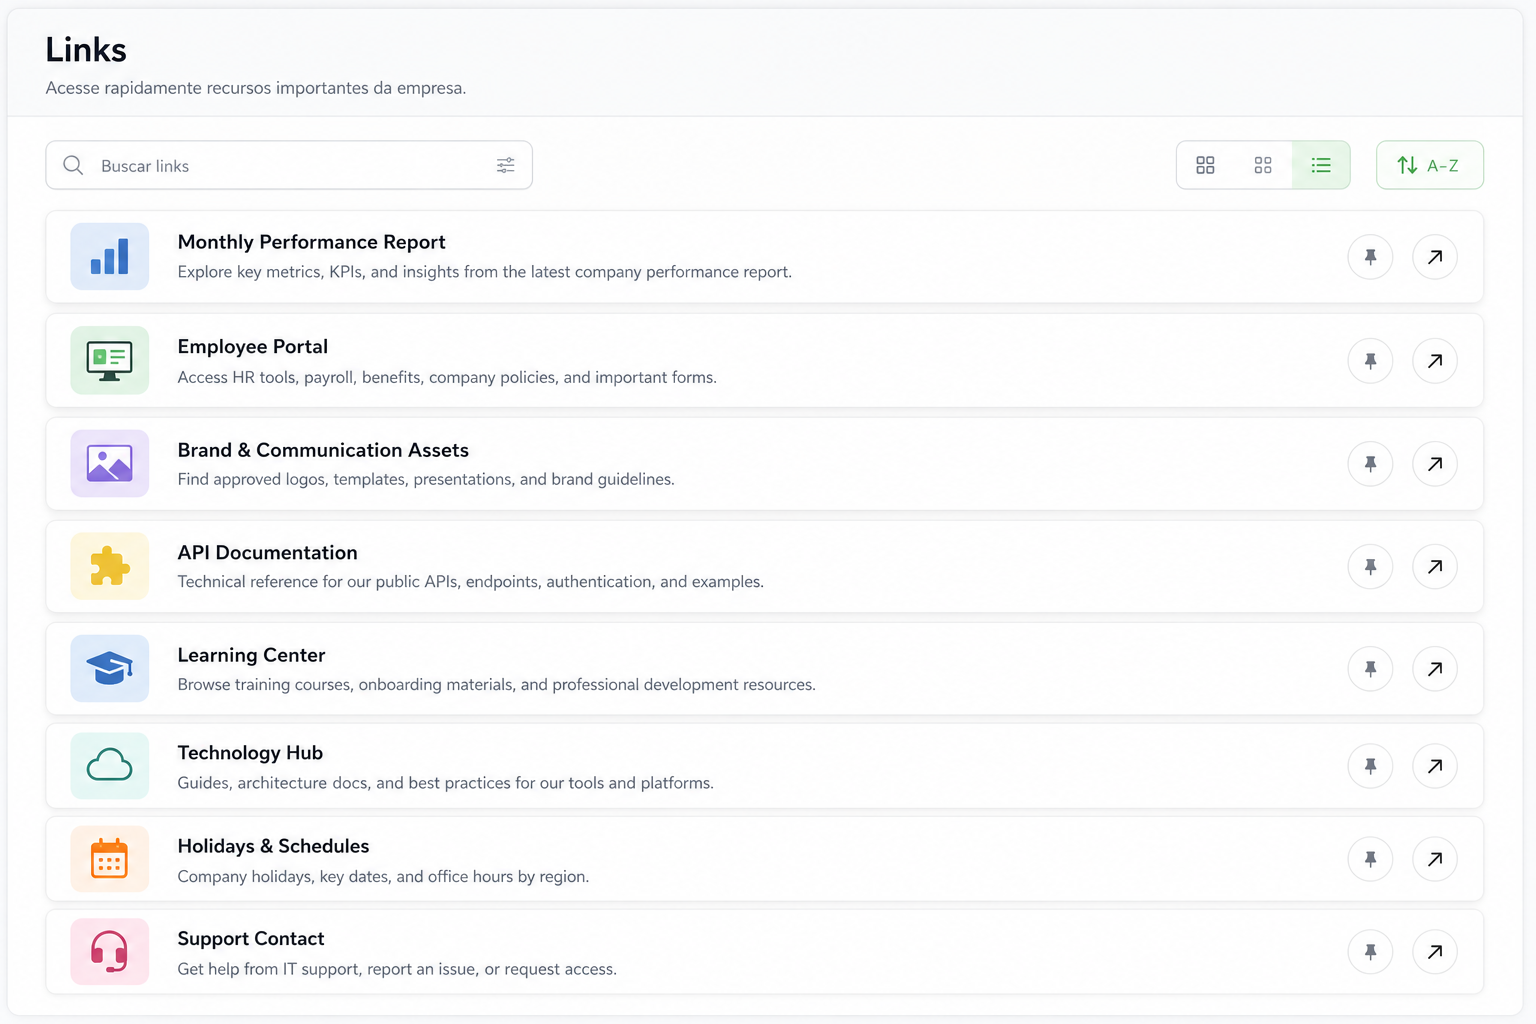Open the Technology Hub title
The image size is (1536, 1024).
pos(250,753)
